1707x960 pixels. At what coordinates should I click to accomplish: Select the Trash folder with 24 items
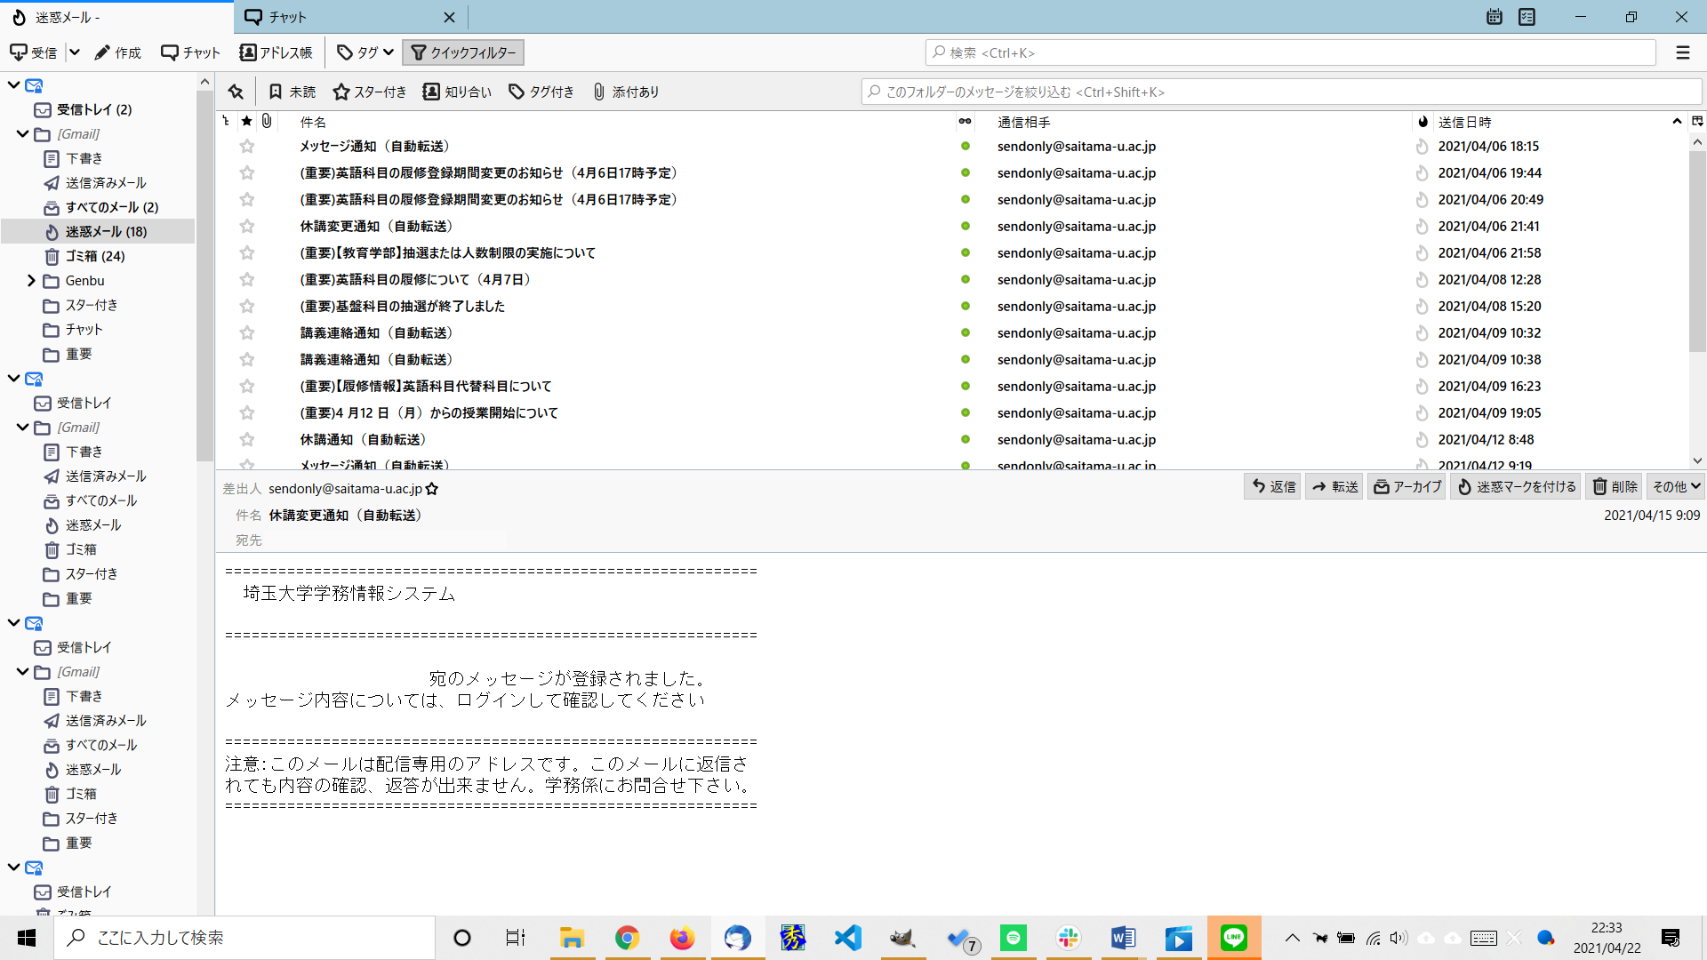(x=94, y=256)
